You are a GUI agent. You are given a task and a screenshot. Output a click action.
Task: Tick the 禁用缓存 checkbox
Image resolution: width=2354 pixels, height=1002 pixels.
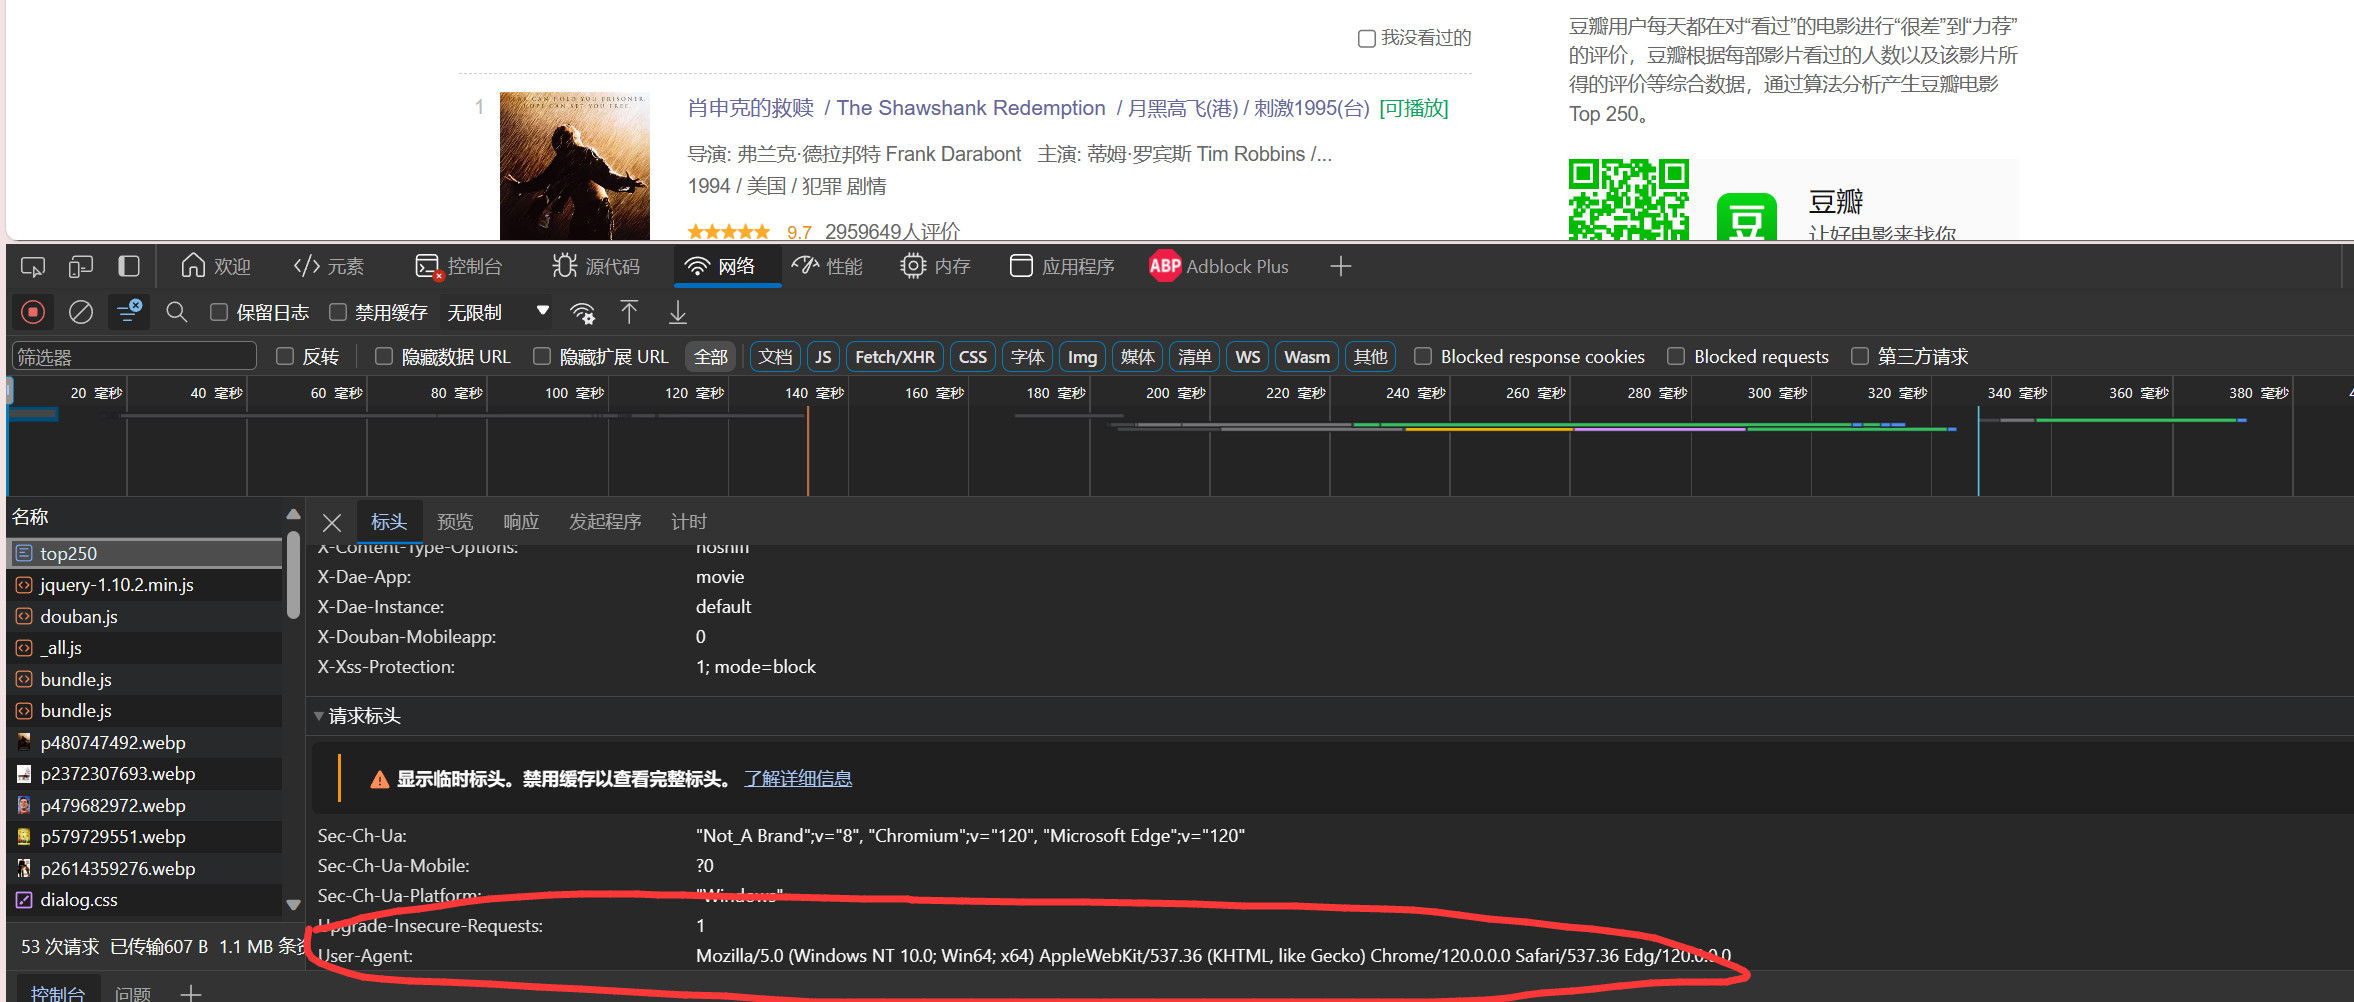click(x=338, y=313)
